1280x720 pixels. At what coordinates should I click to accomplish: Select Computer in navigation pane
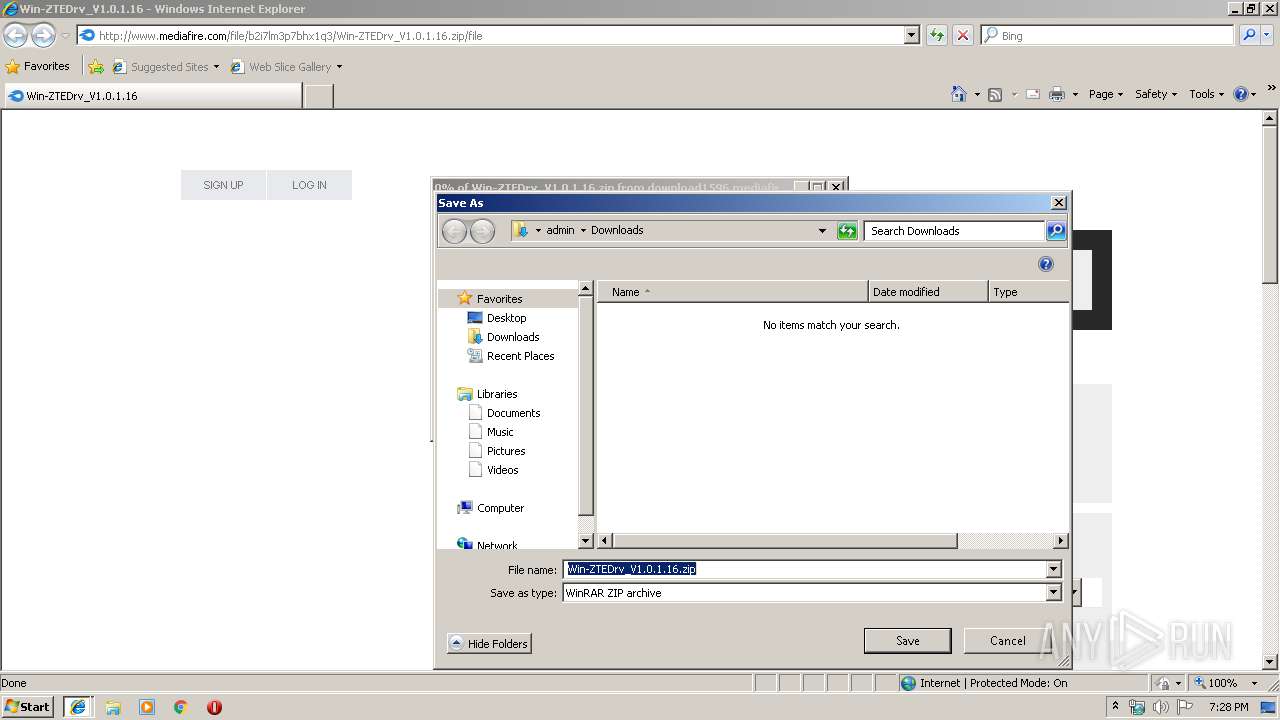click(500, 508)
